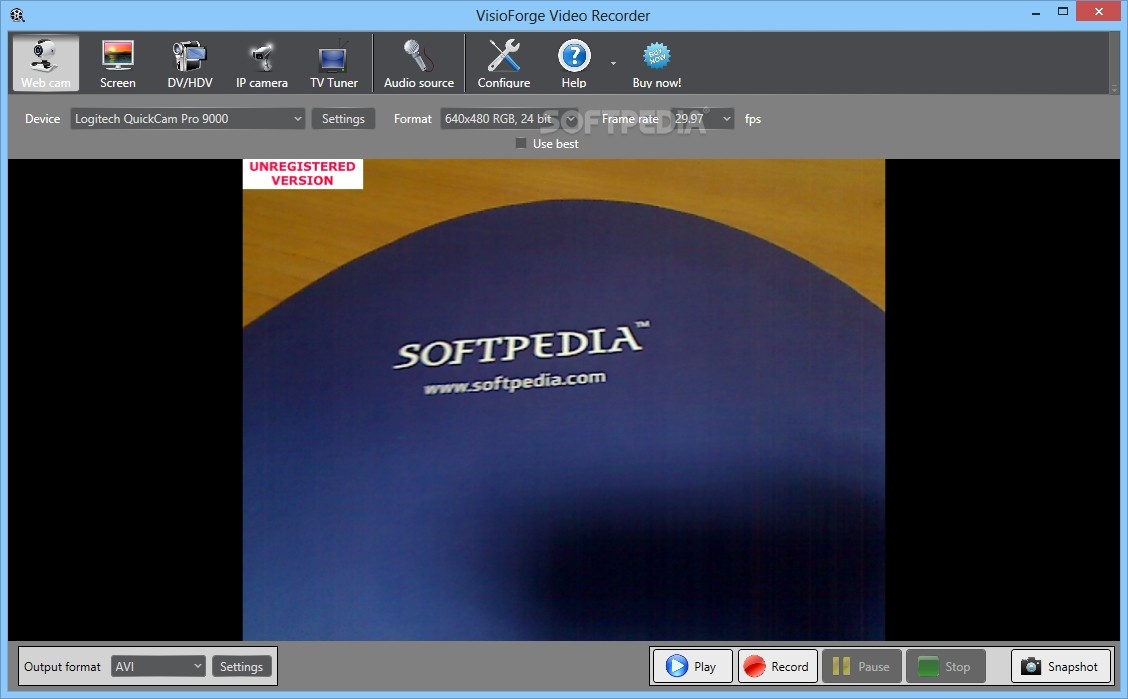
Task: Enable the Use best checkbox
Action: tap(521, 144)
